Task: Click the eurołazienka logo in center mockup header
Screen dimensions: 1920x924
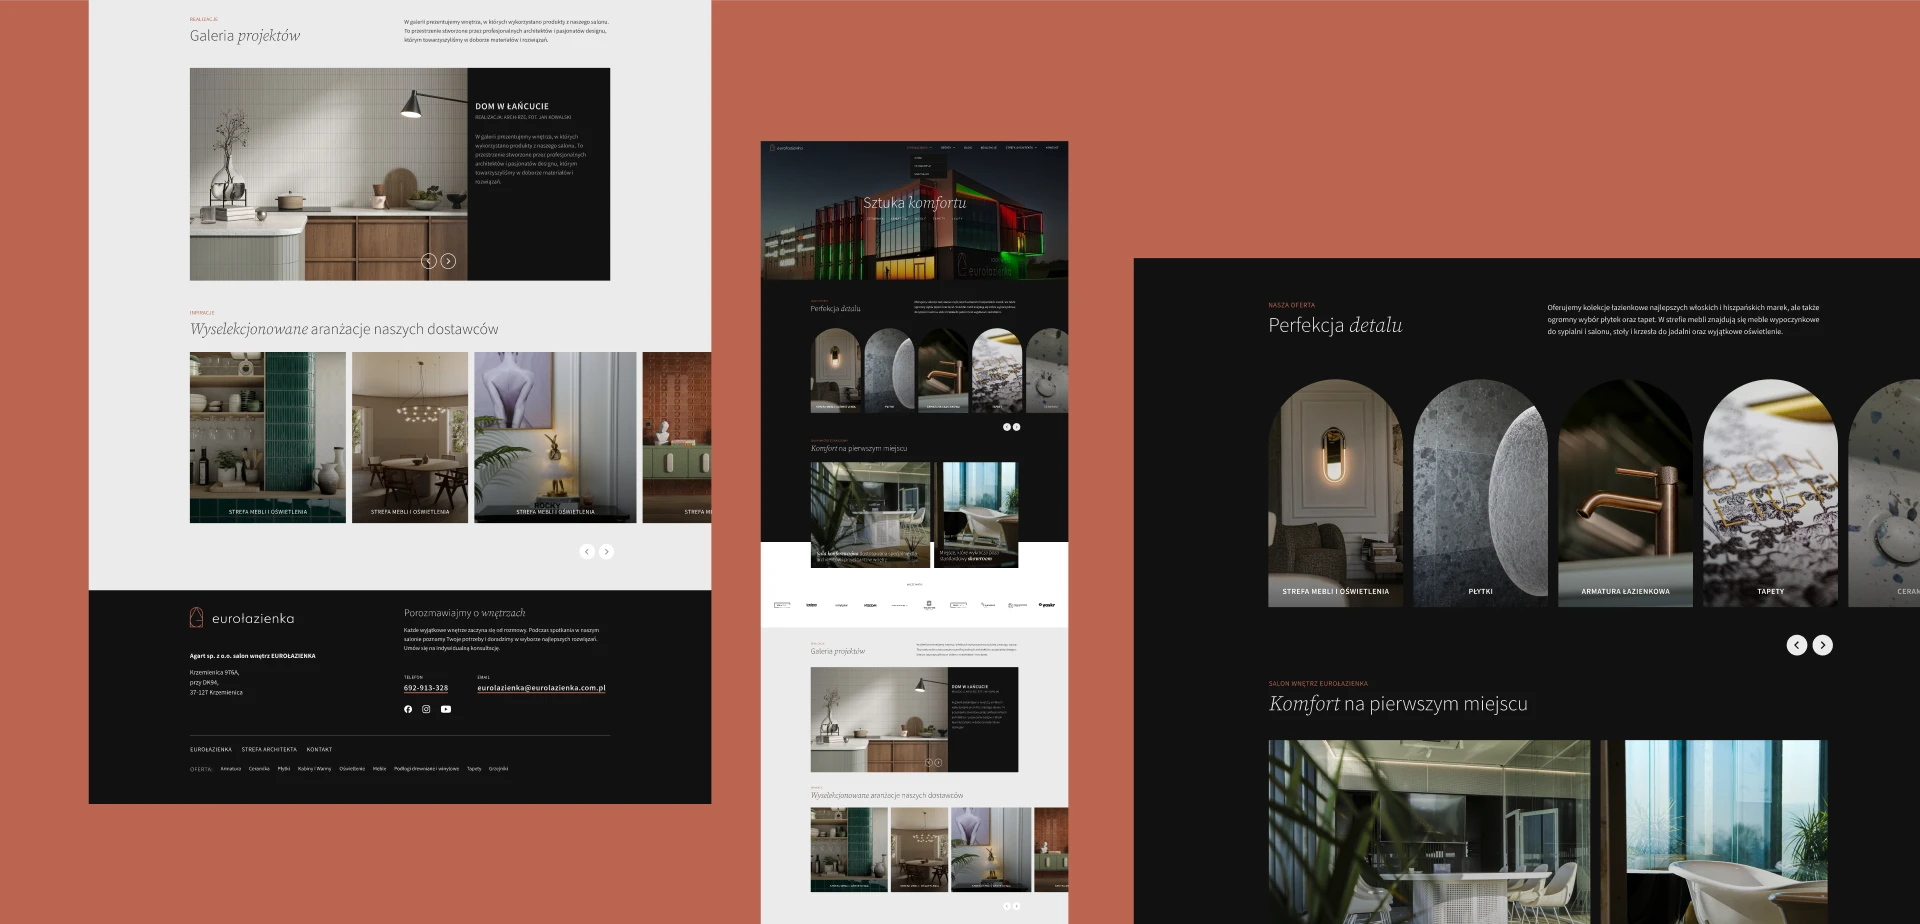Action: pyautogui.click(x=786, y=148)
